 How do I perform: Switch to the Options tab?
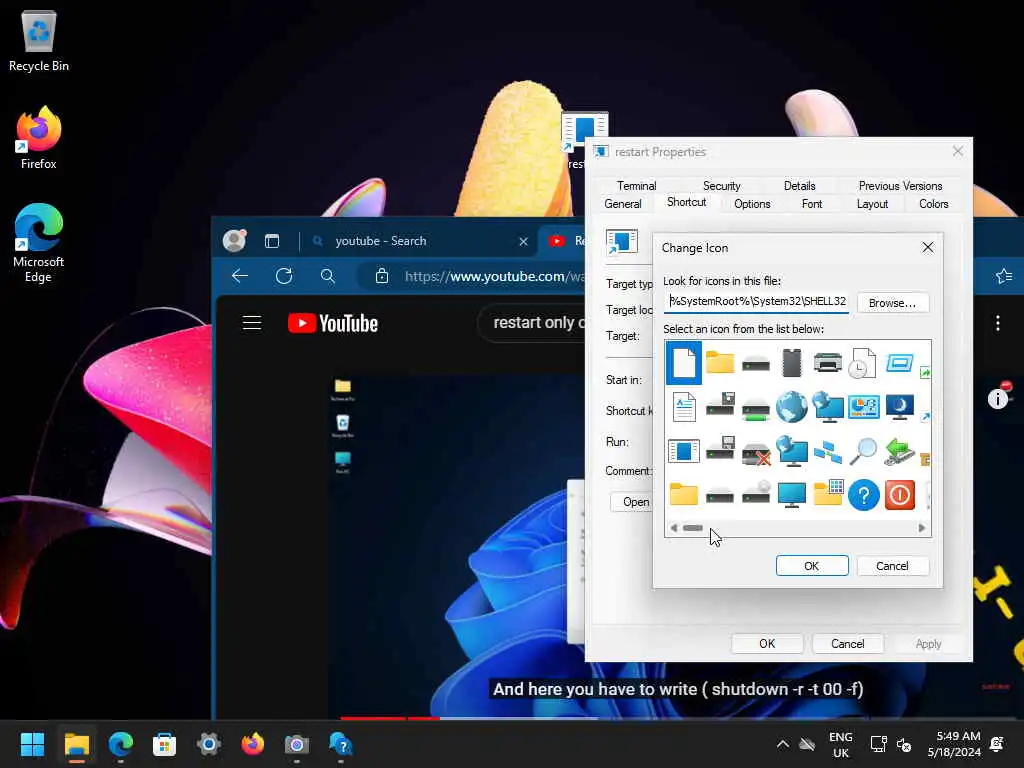(x=752, y=204)
